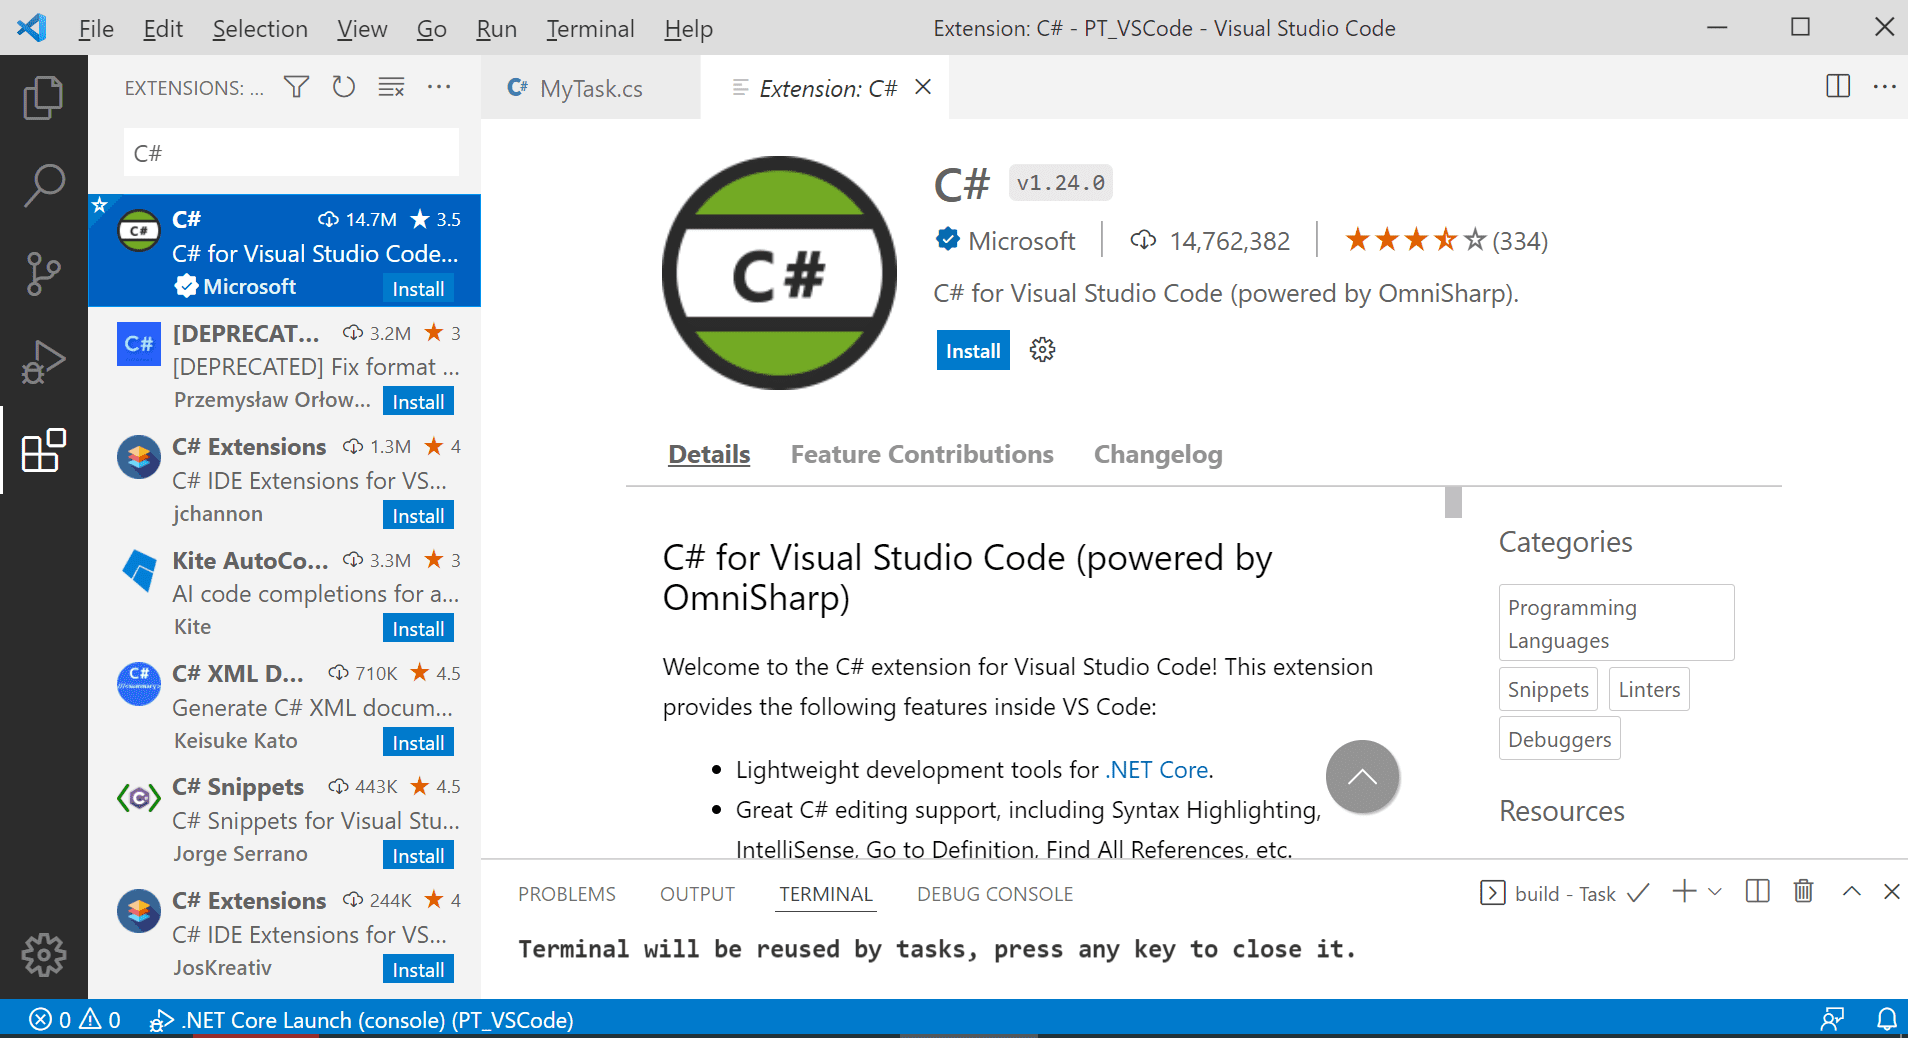The width and height of the screenshot is (1908, 1038).
Task: Open the Selection menu
Action: pyautogui.click(x=260, y=28)
